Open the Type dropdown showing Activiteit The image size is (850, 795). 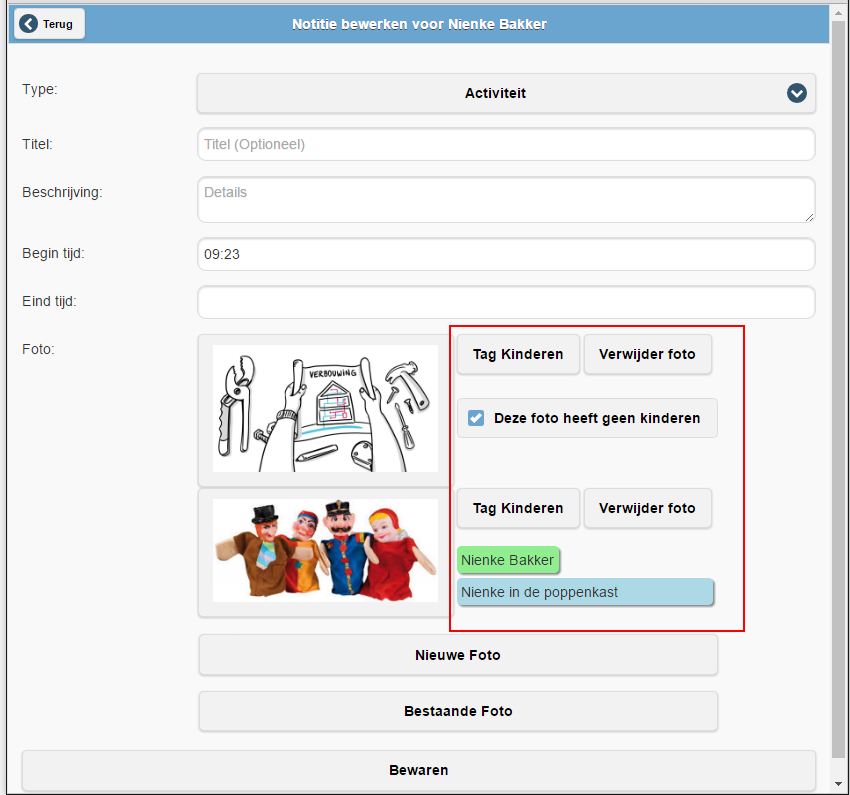(495, 93)
